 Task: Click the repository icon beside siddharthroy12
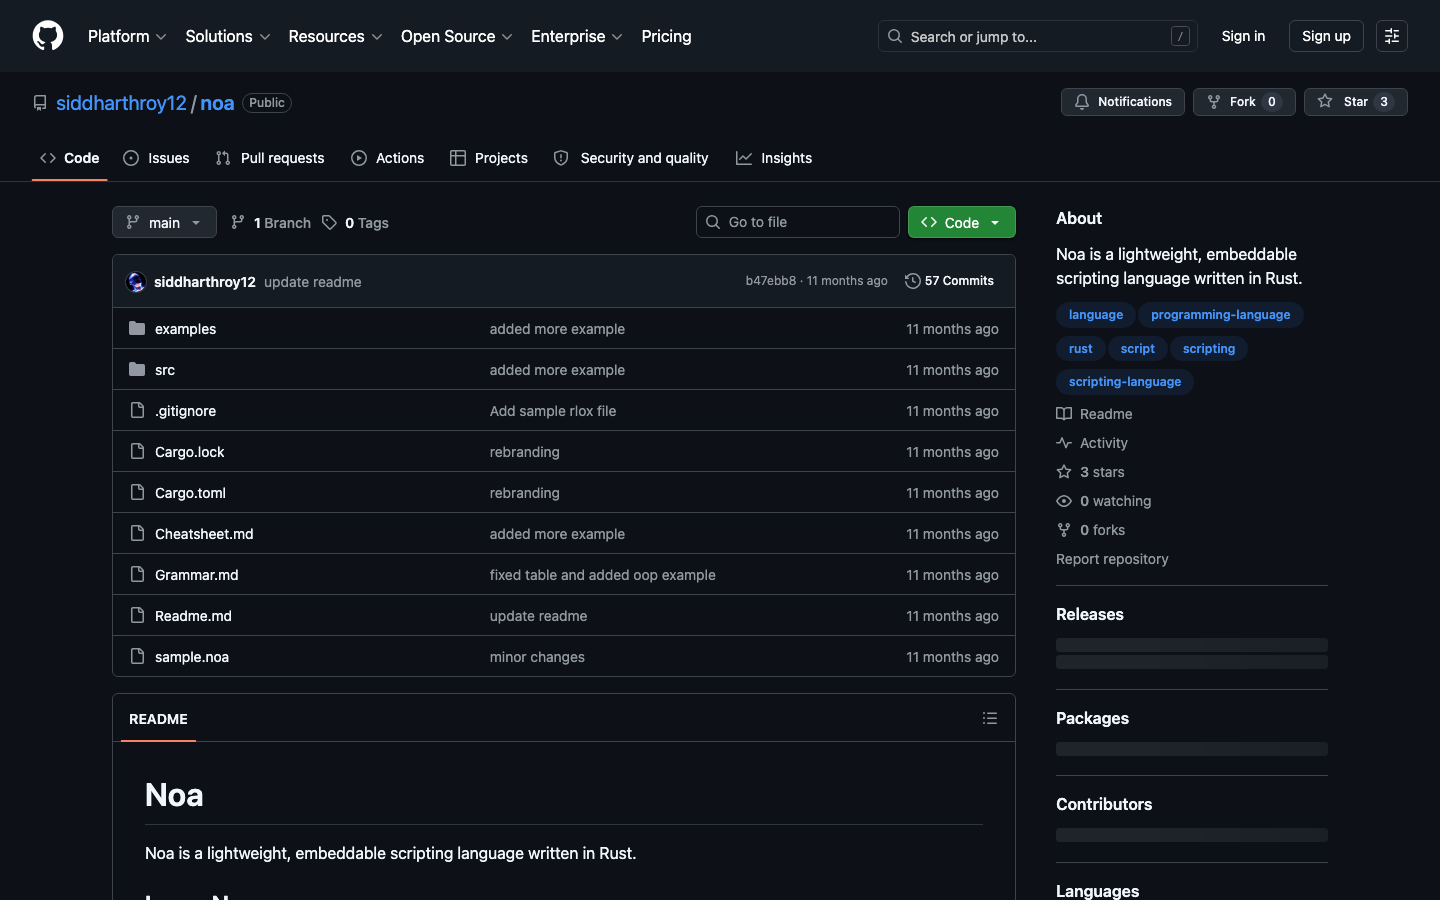pos(40,103)
